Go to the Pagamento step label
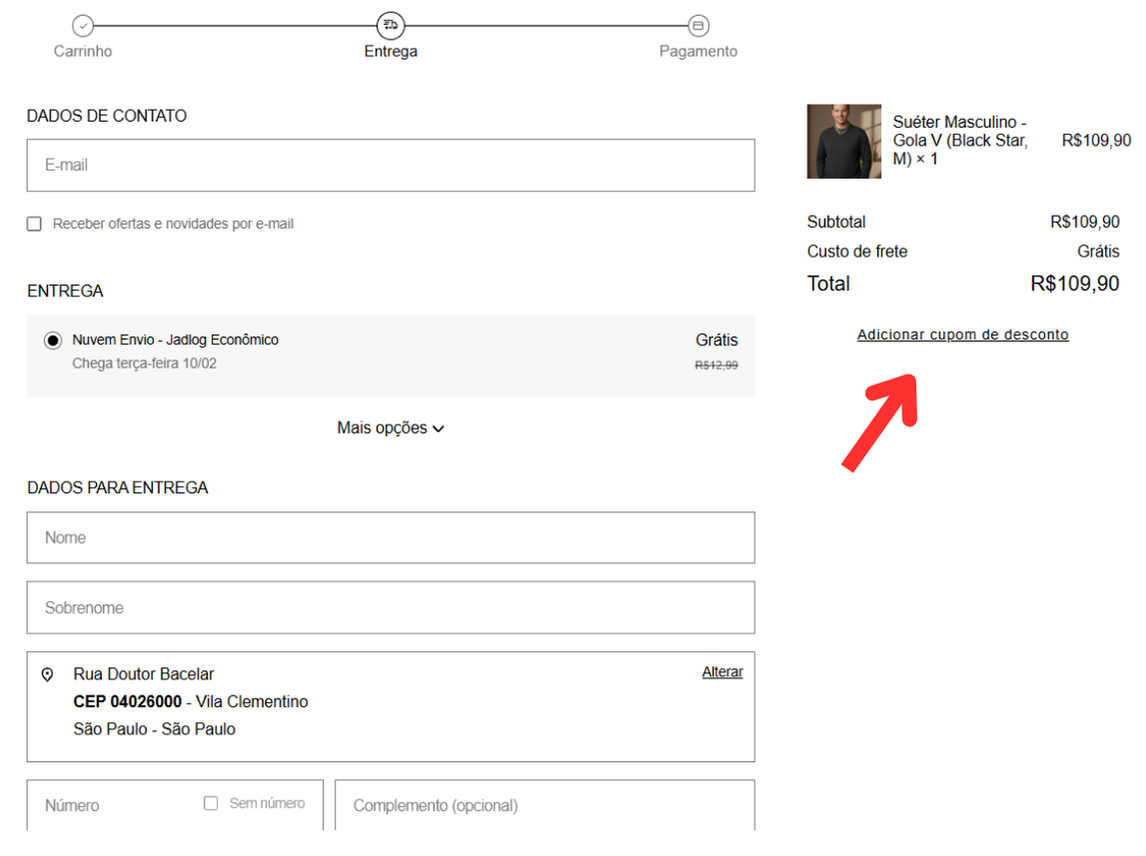The height and width of the screenshot is (856, 1146). [698, 51]
